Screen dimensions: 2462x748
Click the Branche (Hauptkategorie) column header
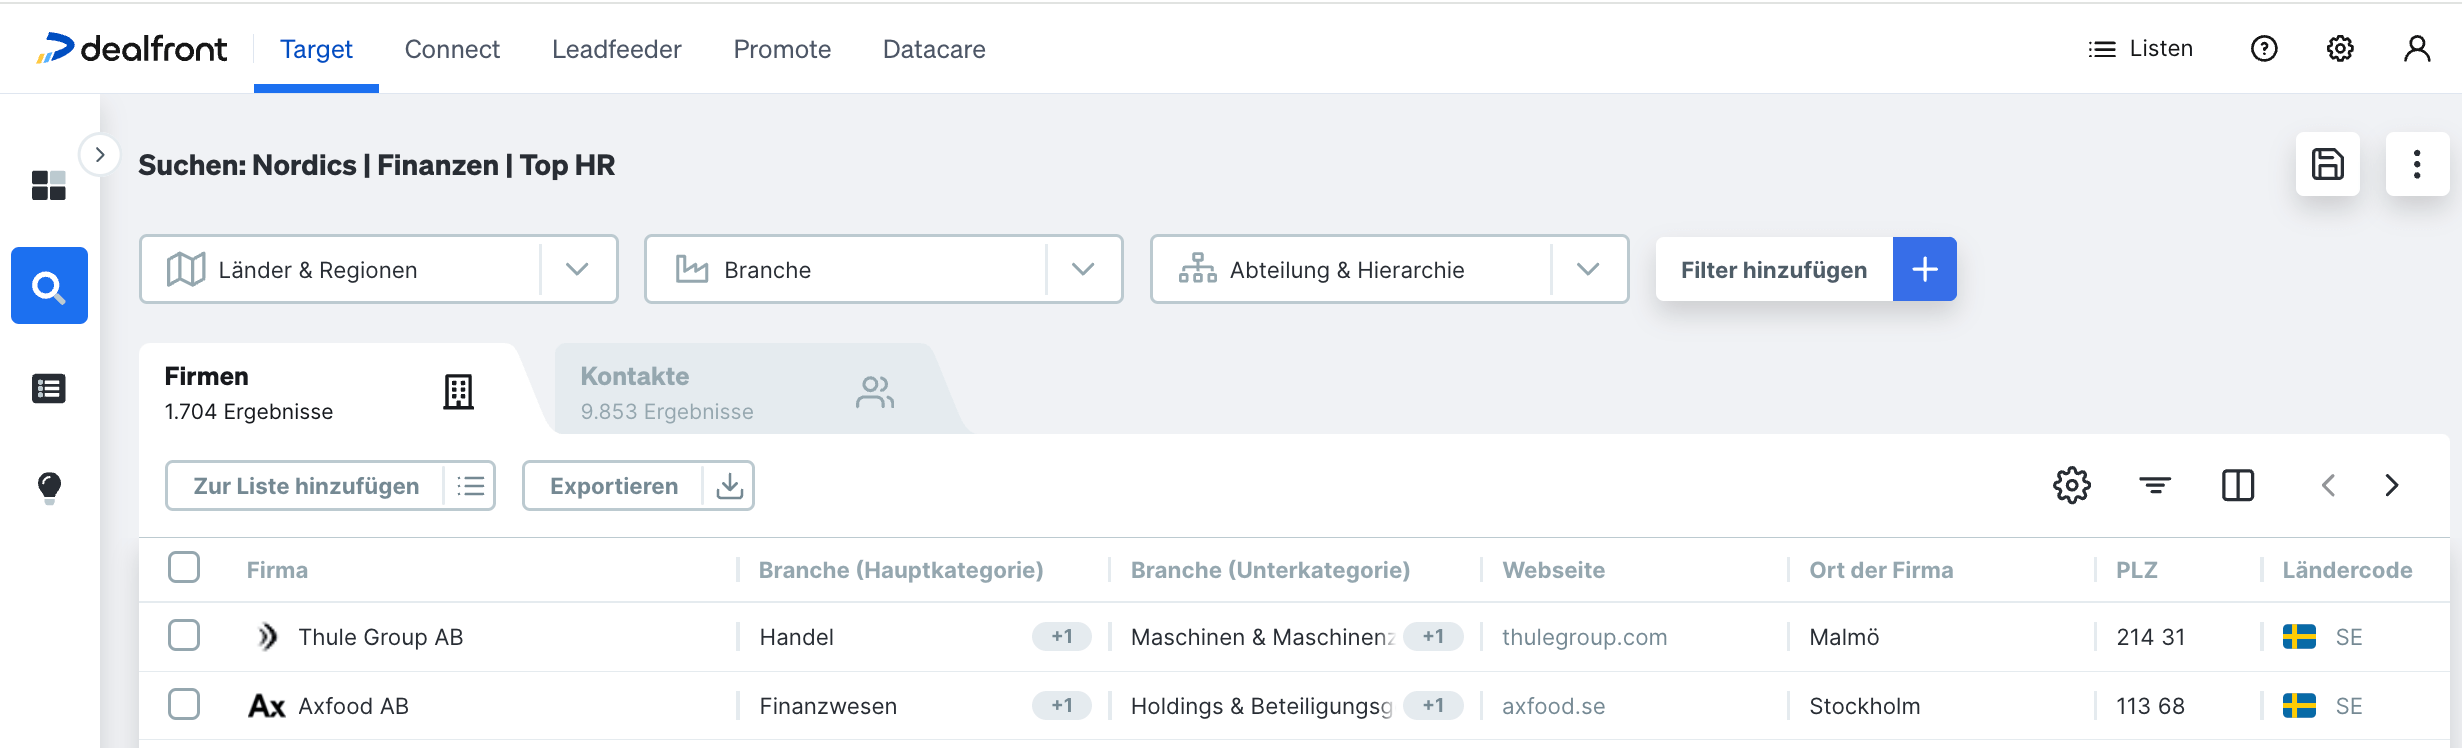pyautogui.click(x=900, y=570)
